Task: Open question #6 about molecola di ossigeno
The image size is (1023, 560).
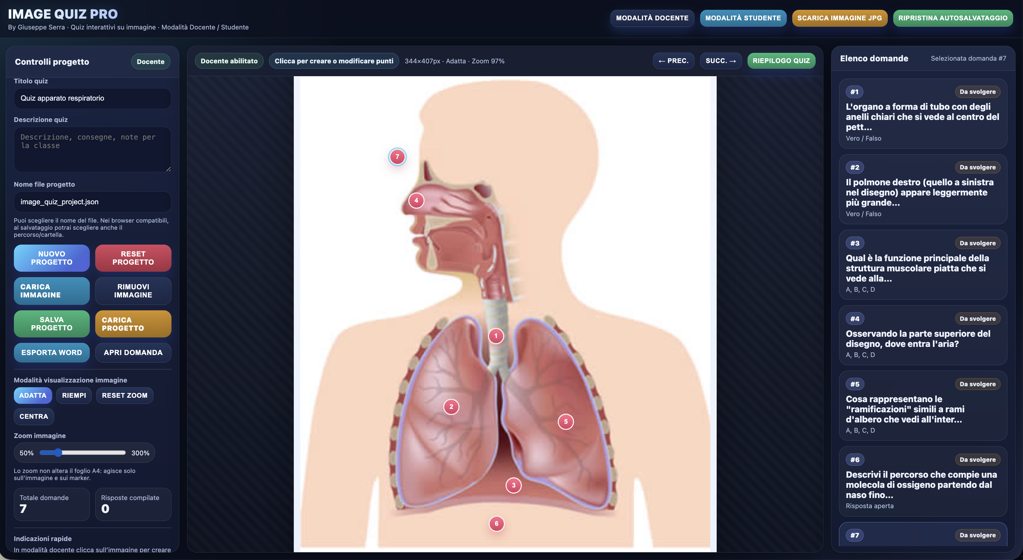Action: (x=923, y=482)
